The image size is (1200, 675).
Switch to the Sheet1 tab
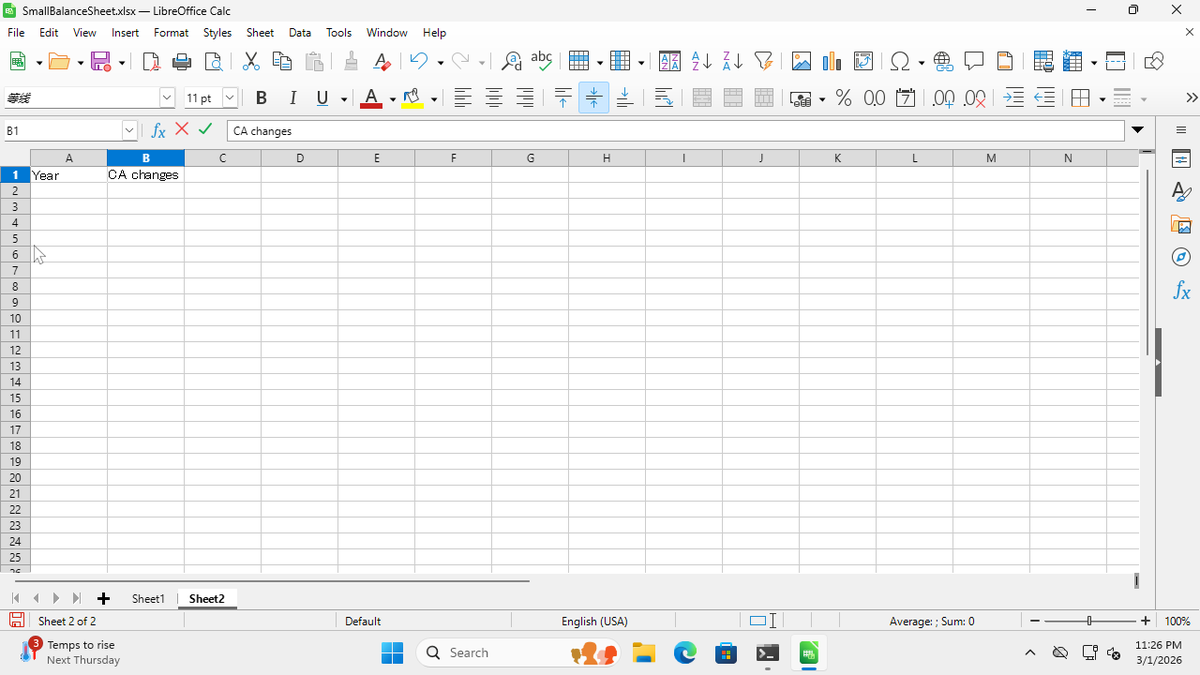[148, 598]
